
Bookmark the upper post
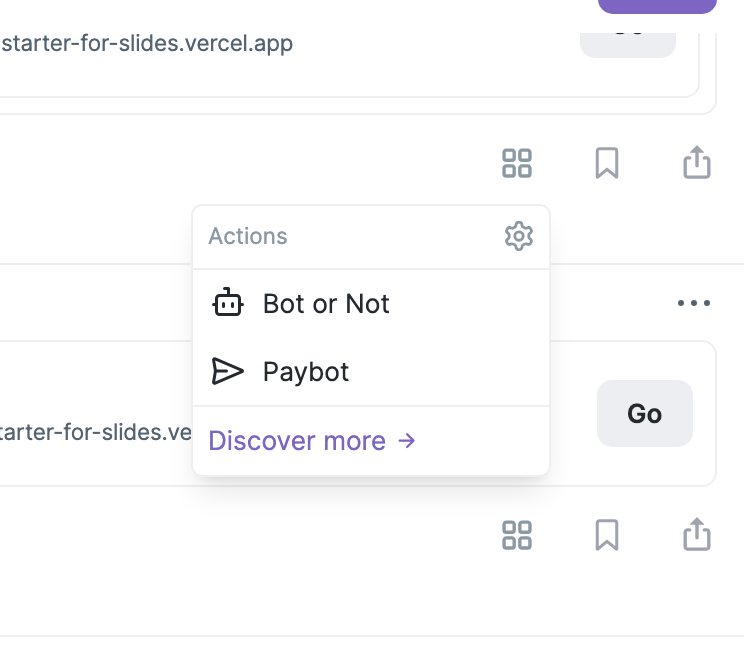pyautogui.click(x=607, y=163)
